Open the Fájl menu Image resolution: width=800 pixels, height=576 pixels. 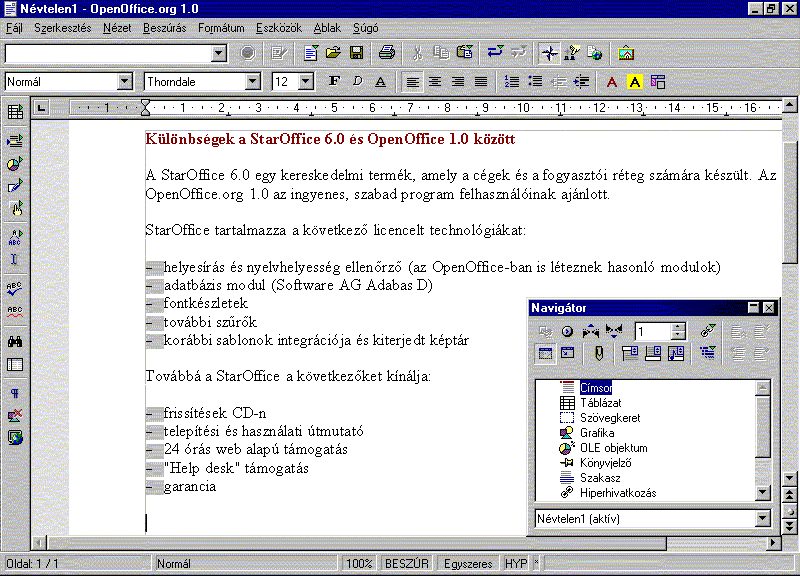point(14,28)
